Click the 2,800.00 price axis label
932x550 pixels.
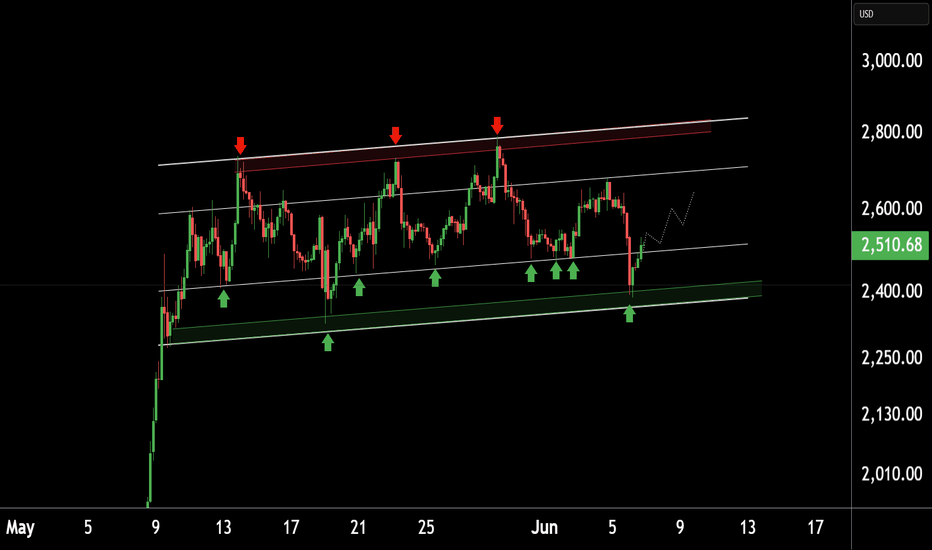(892, 131)
